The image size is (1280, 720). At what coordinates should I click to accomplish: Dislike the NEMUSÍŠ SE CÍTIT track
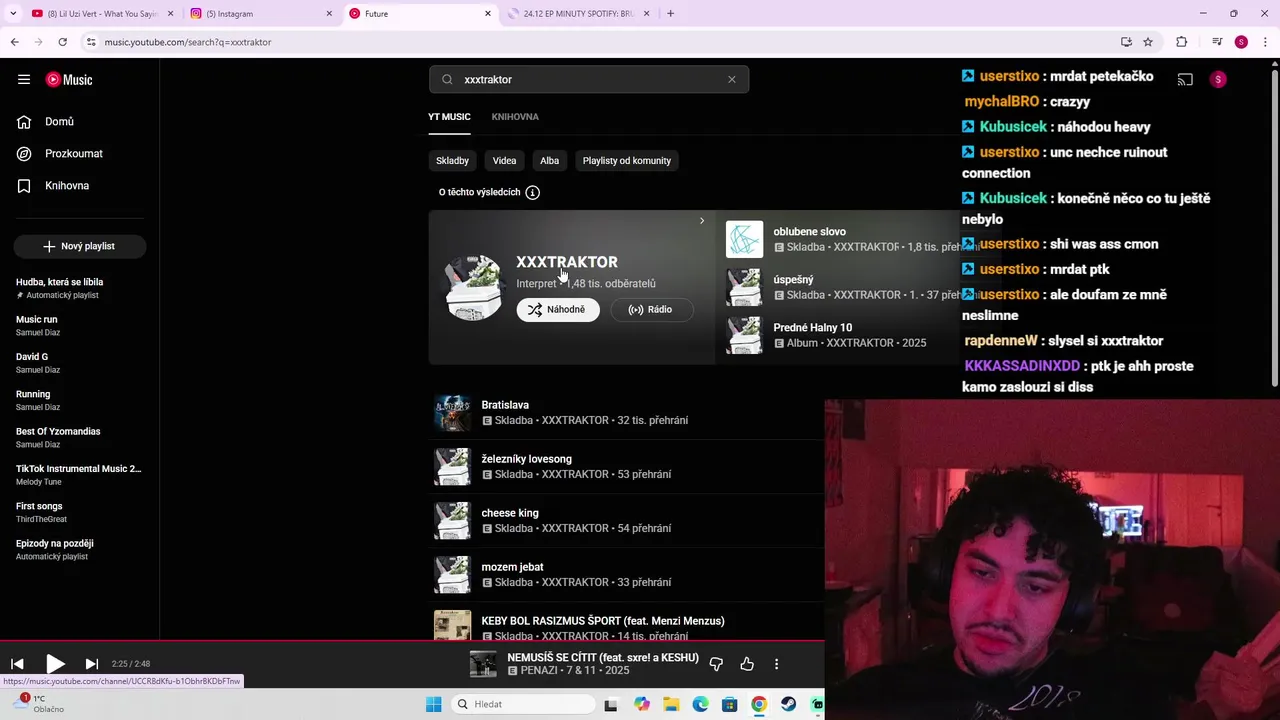click(x=716, y=664)
